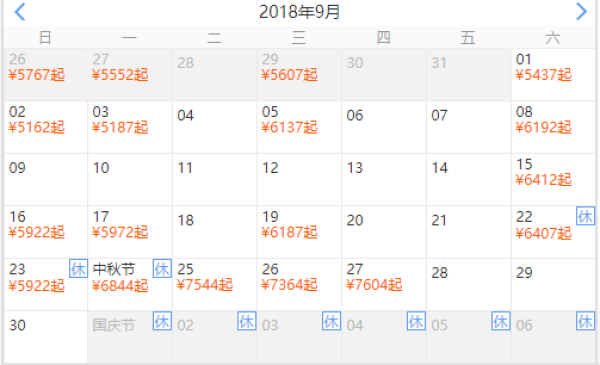
Task: Select September 05 priced ¥6137起
Action: [x=299, y=127]
